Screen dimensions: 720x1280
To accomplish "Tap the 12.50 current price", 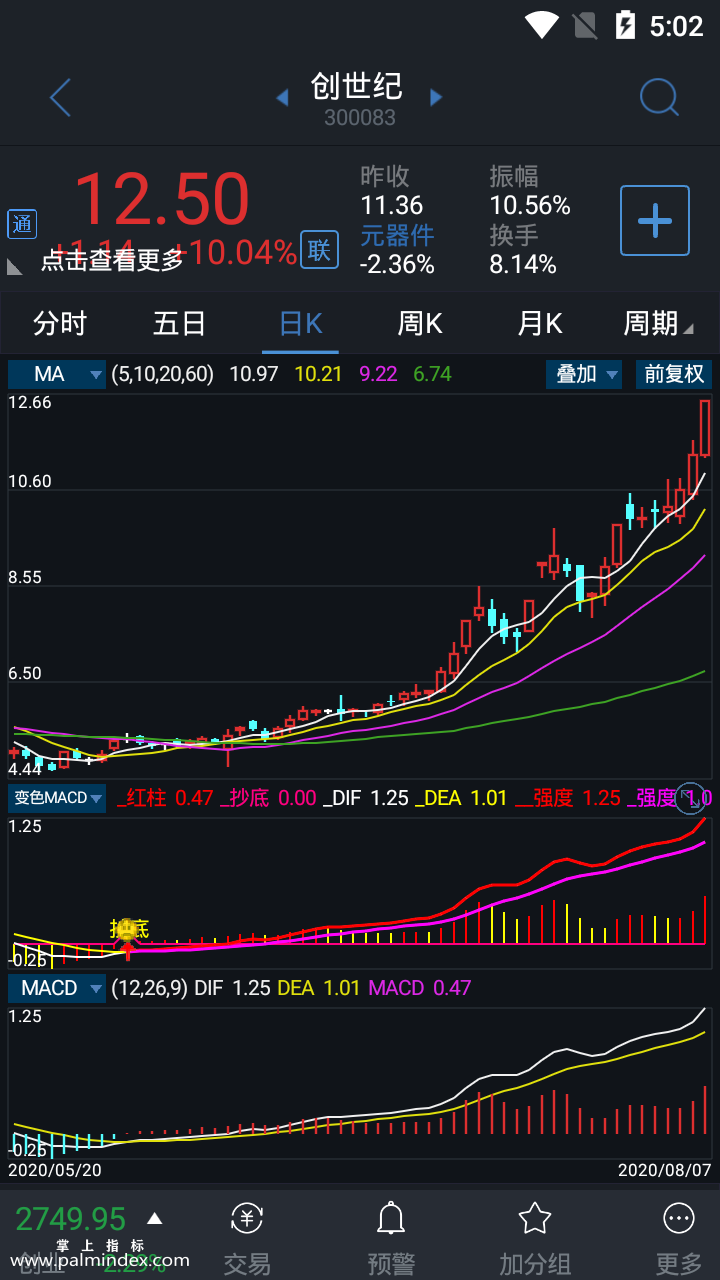I will pyautogui.click(x=162, y=199).
